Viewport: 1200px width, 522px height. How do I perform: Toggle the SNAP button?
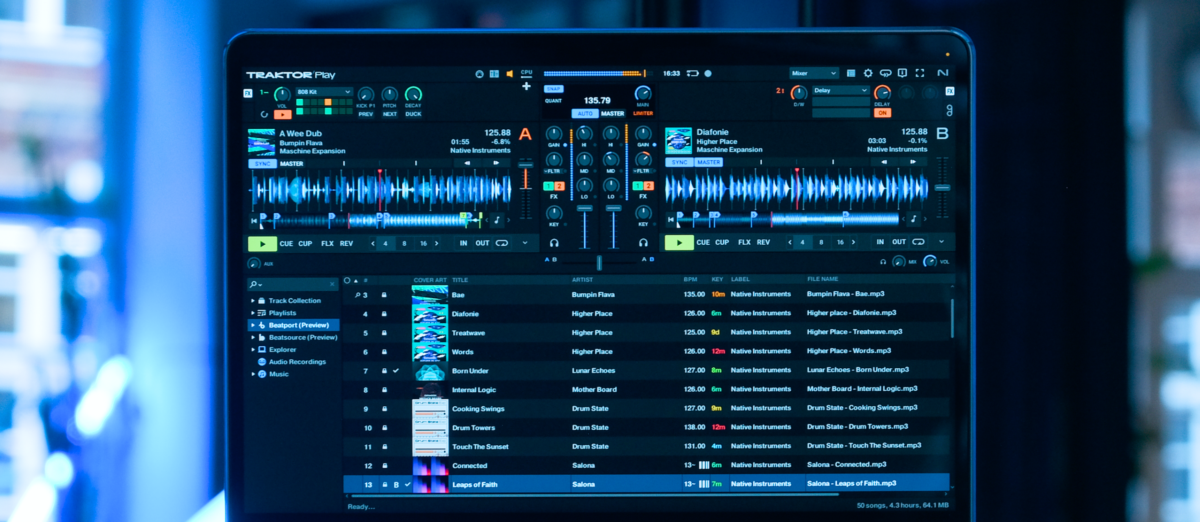554,88
